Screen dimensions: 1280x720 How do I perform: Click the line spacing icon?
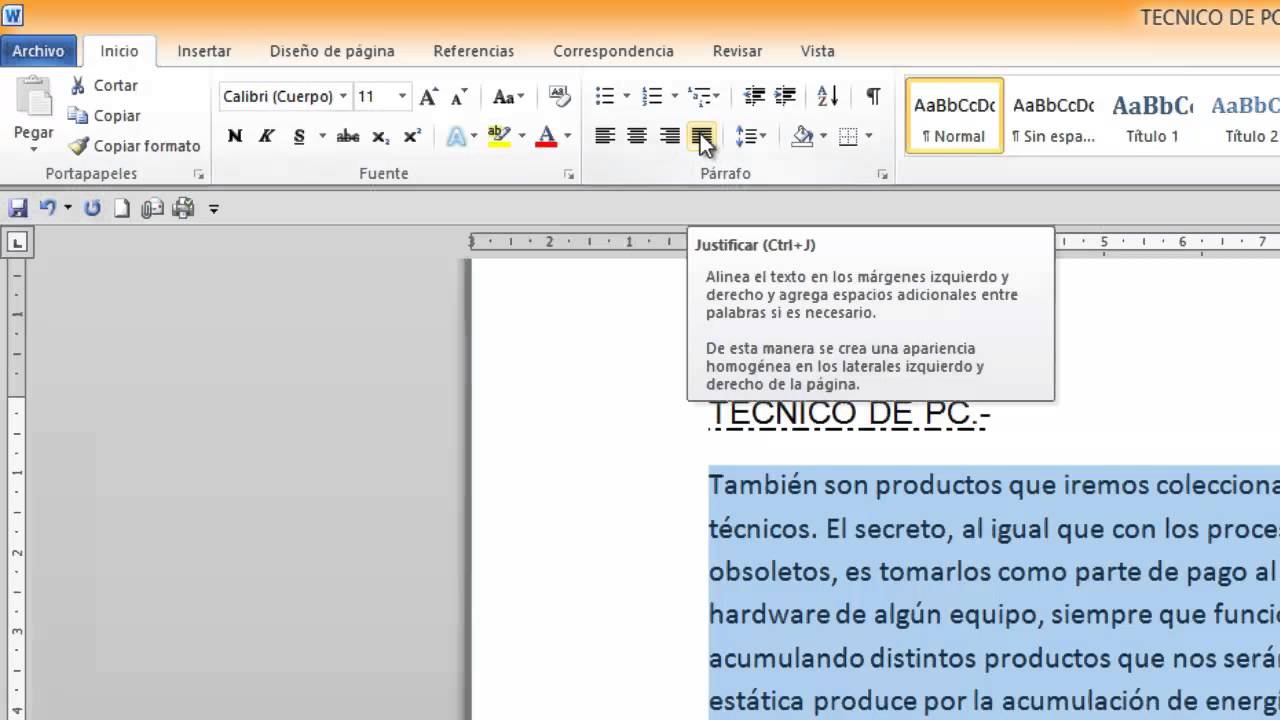[x=746, y=136]
